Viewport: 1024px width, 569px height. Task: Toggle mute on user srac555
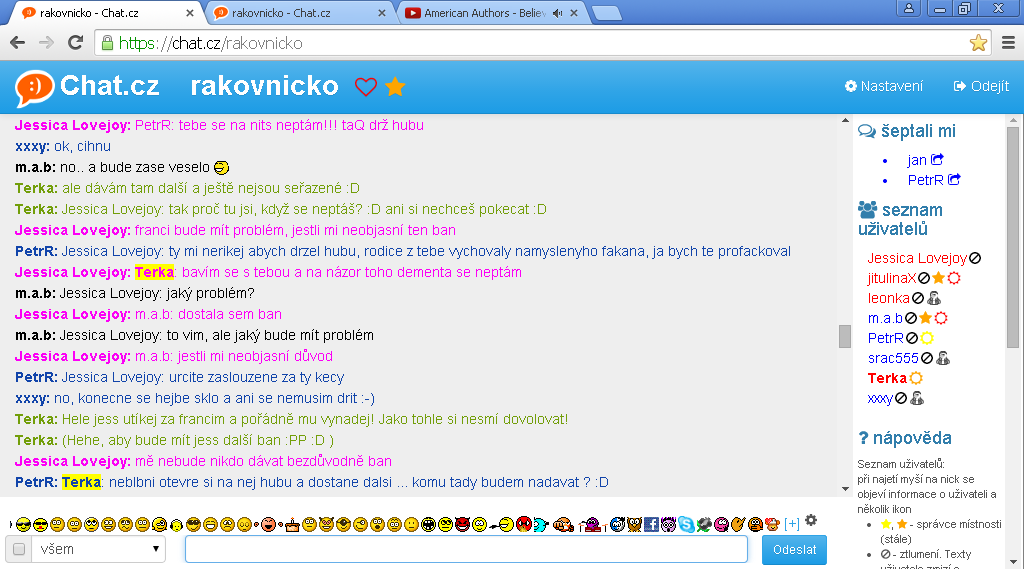(927, 358)
